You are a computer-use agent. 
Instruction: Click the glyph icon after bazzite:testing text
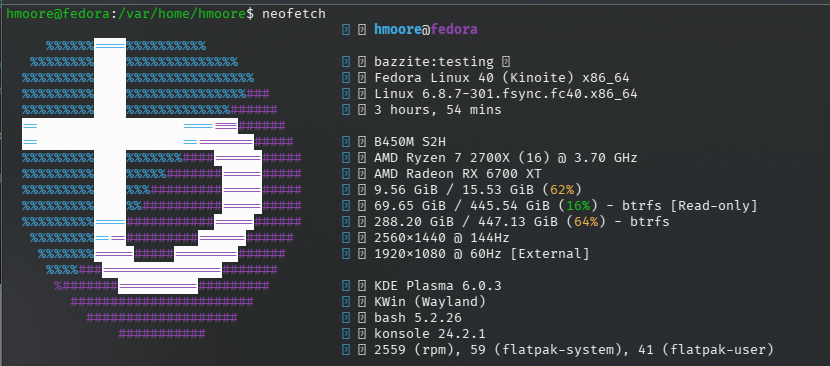pos(506,62)
